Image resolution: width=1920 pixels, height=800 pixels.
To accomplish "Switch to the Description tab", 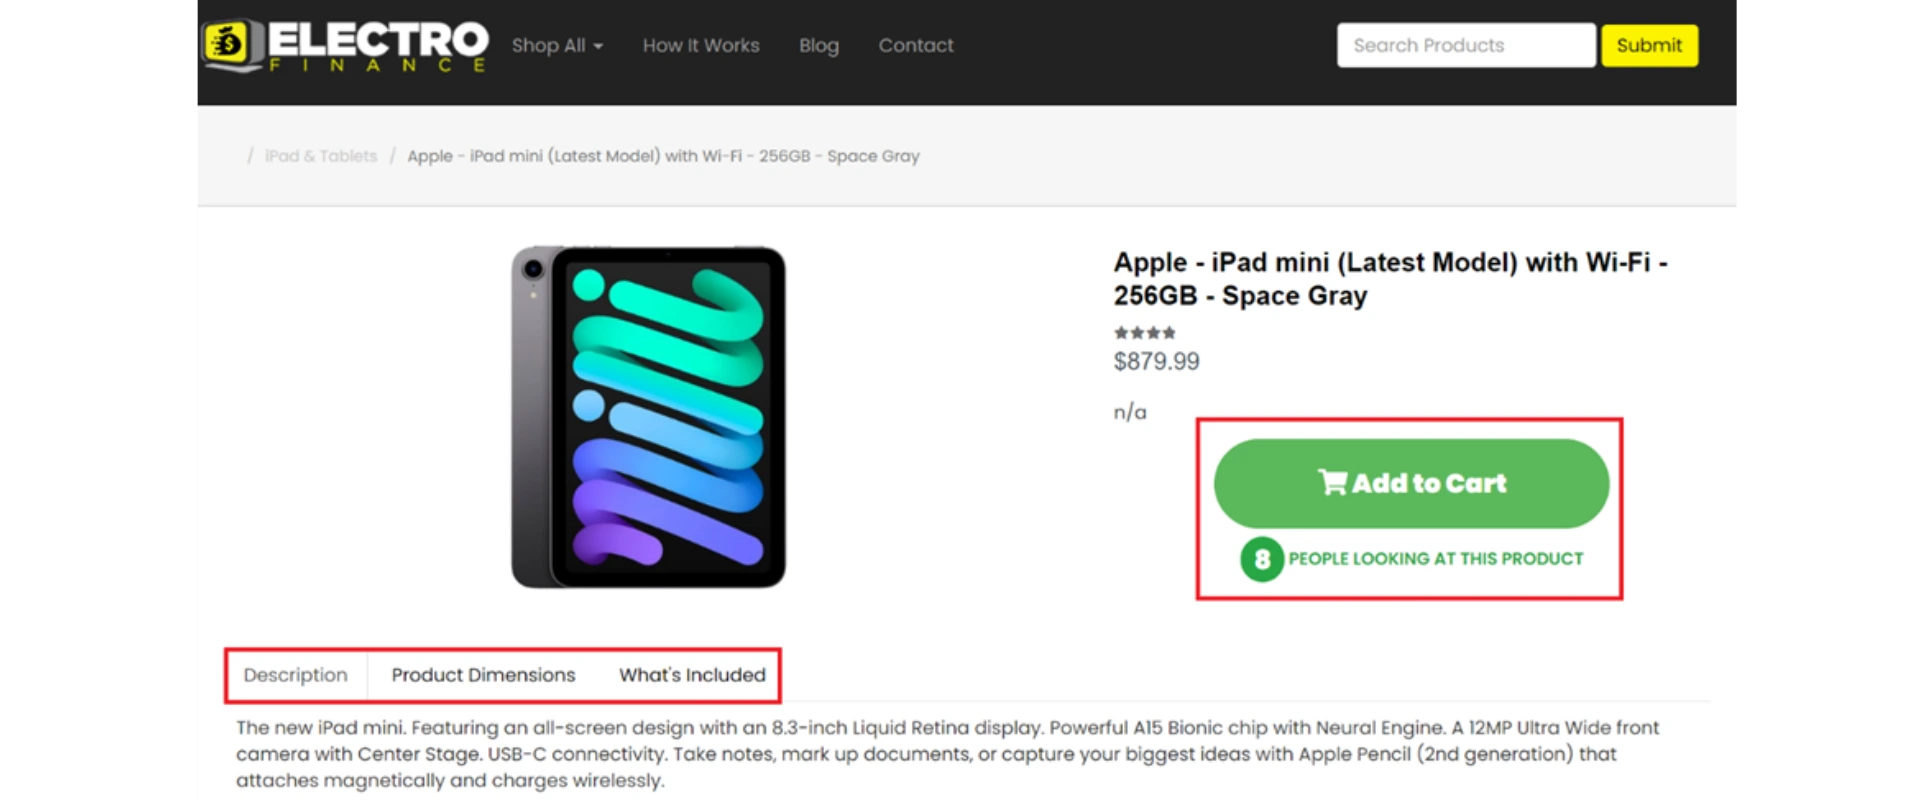I will tap(296, 675).
